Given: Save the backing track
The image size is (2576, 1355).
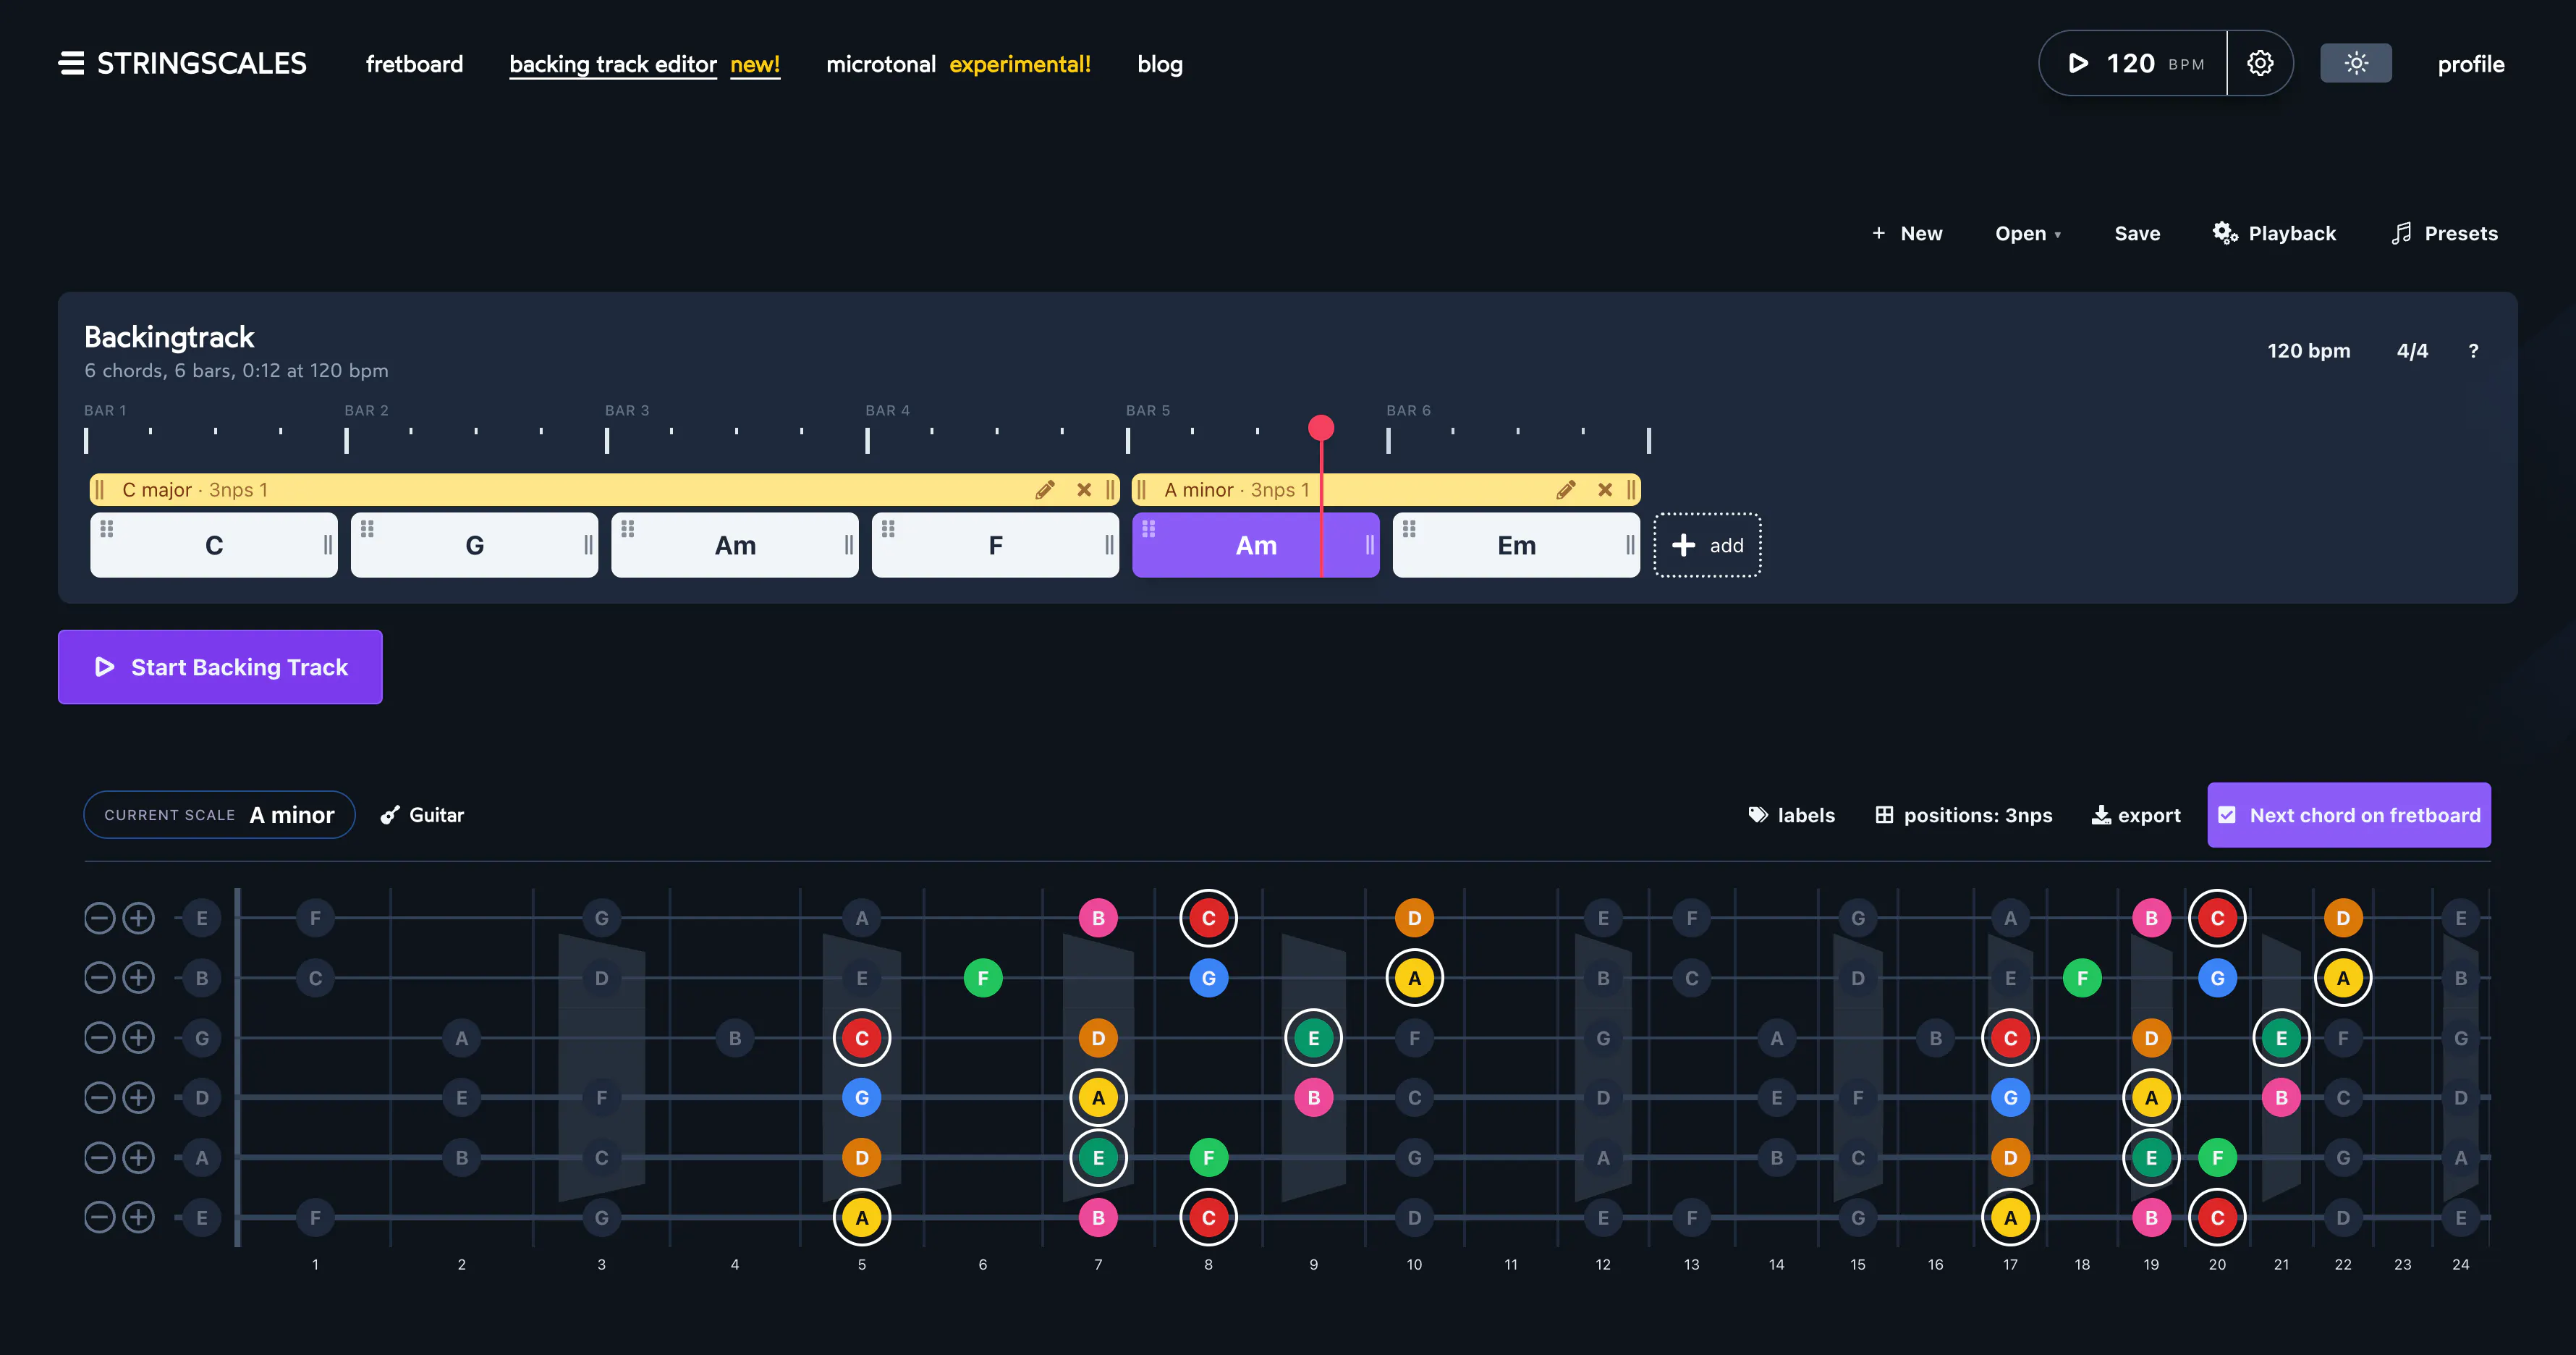Looking at the screenshot, I should (x=2137, y=233).
